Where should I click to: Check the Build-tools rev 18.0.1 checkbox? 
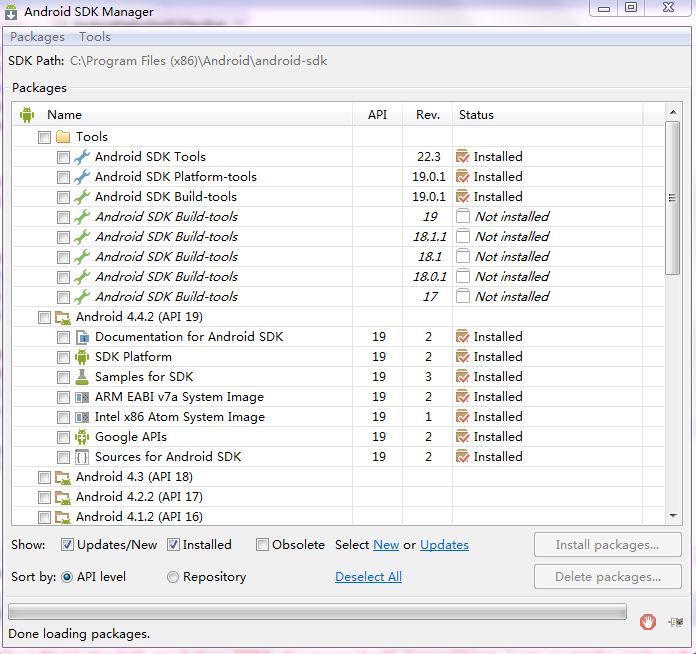point(63,277)
